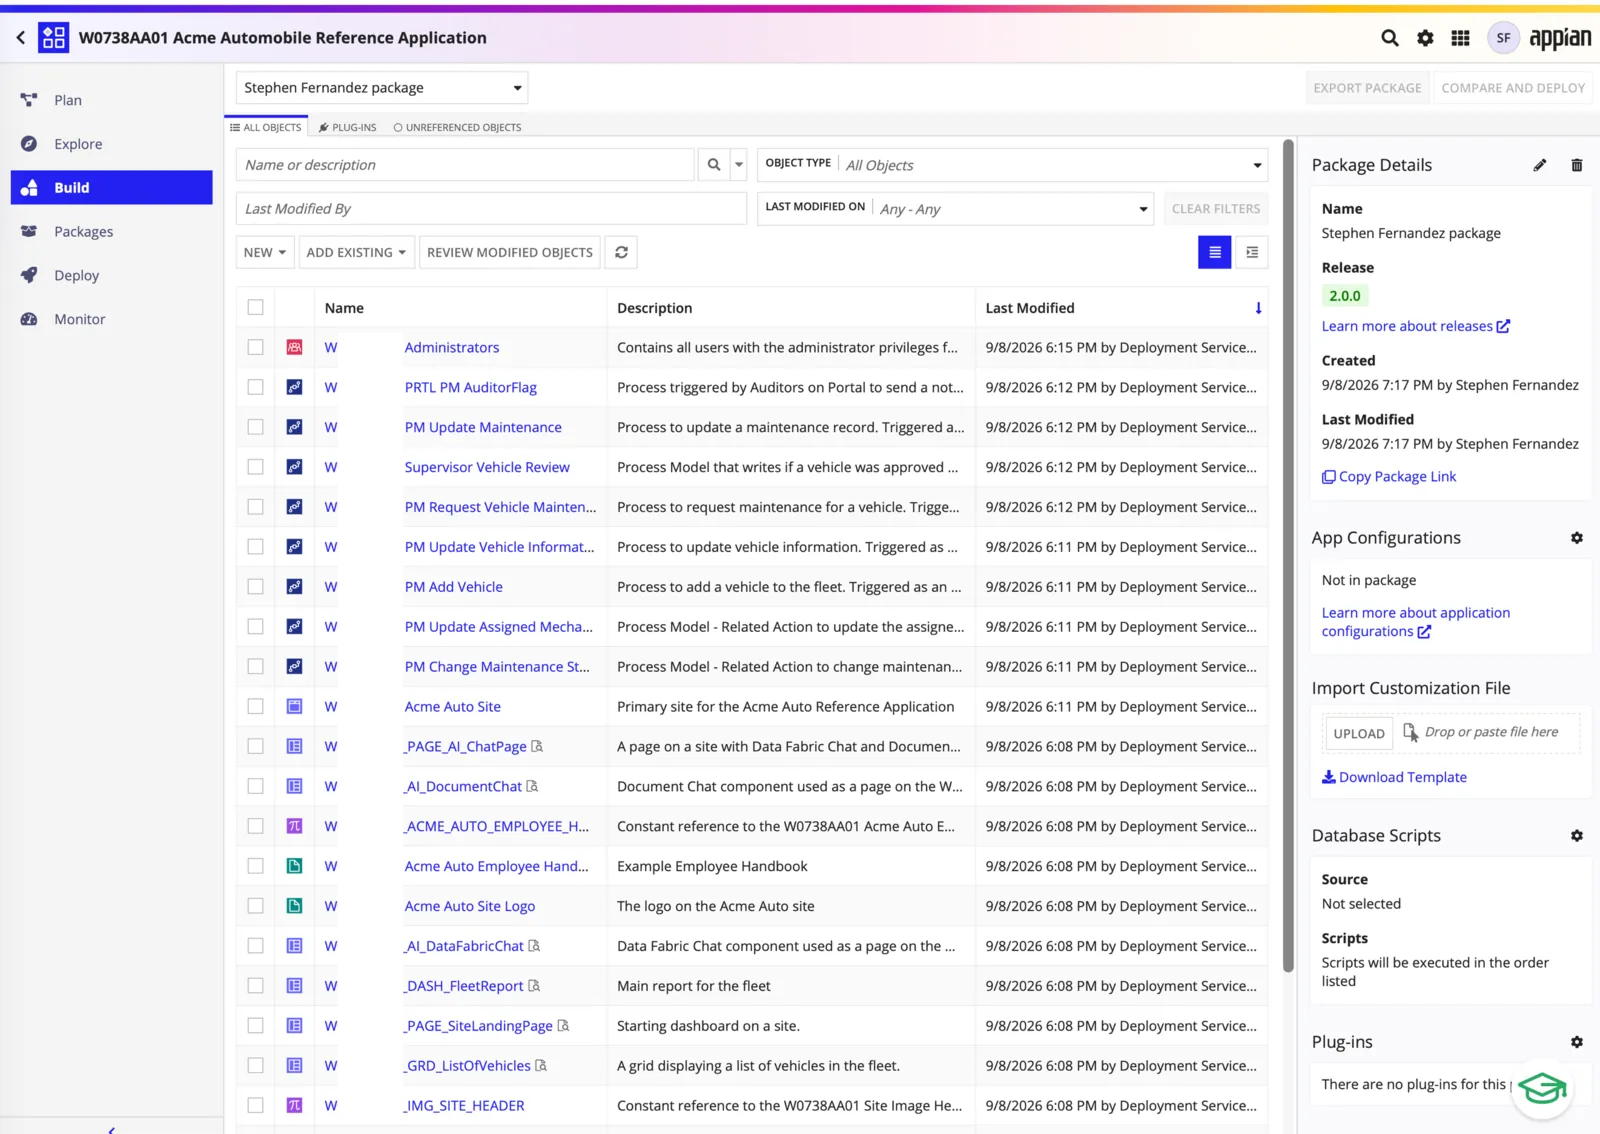Click Copy Package Link
The image size is (1600, 1134).
[1389, 477]
